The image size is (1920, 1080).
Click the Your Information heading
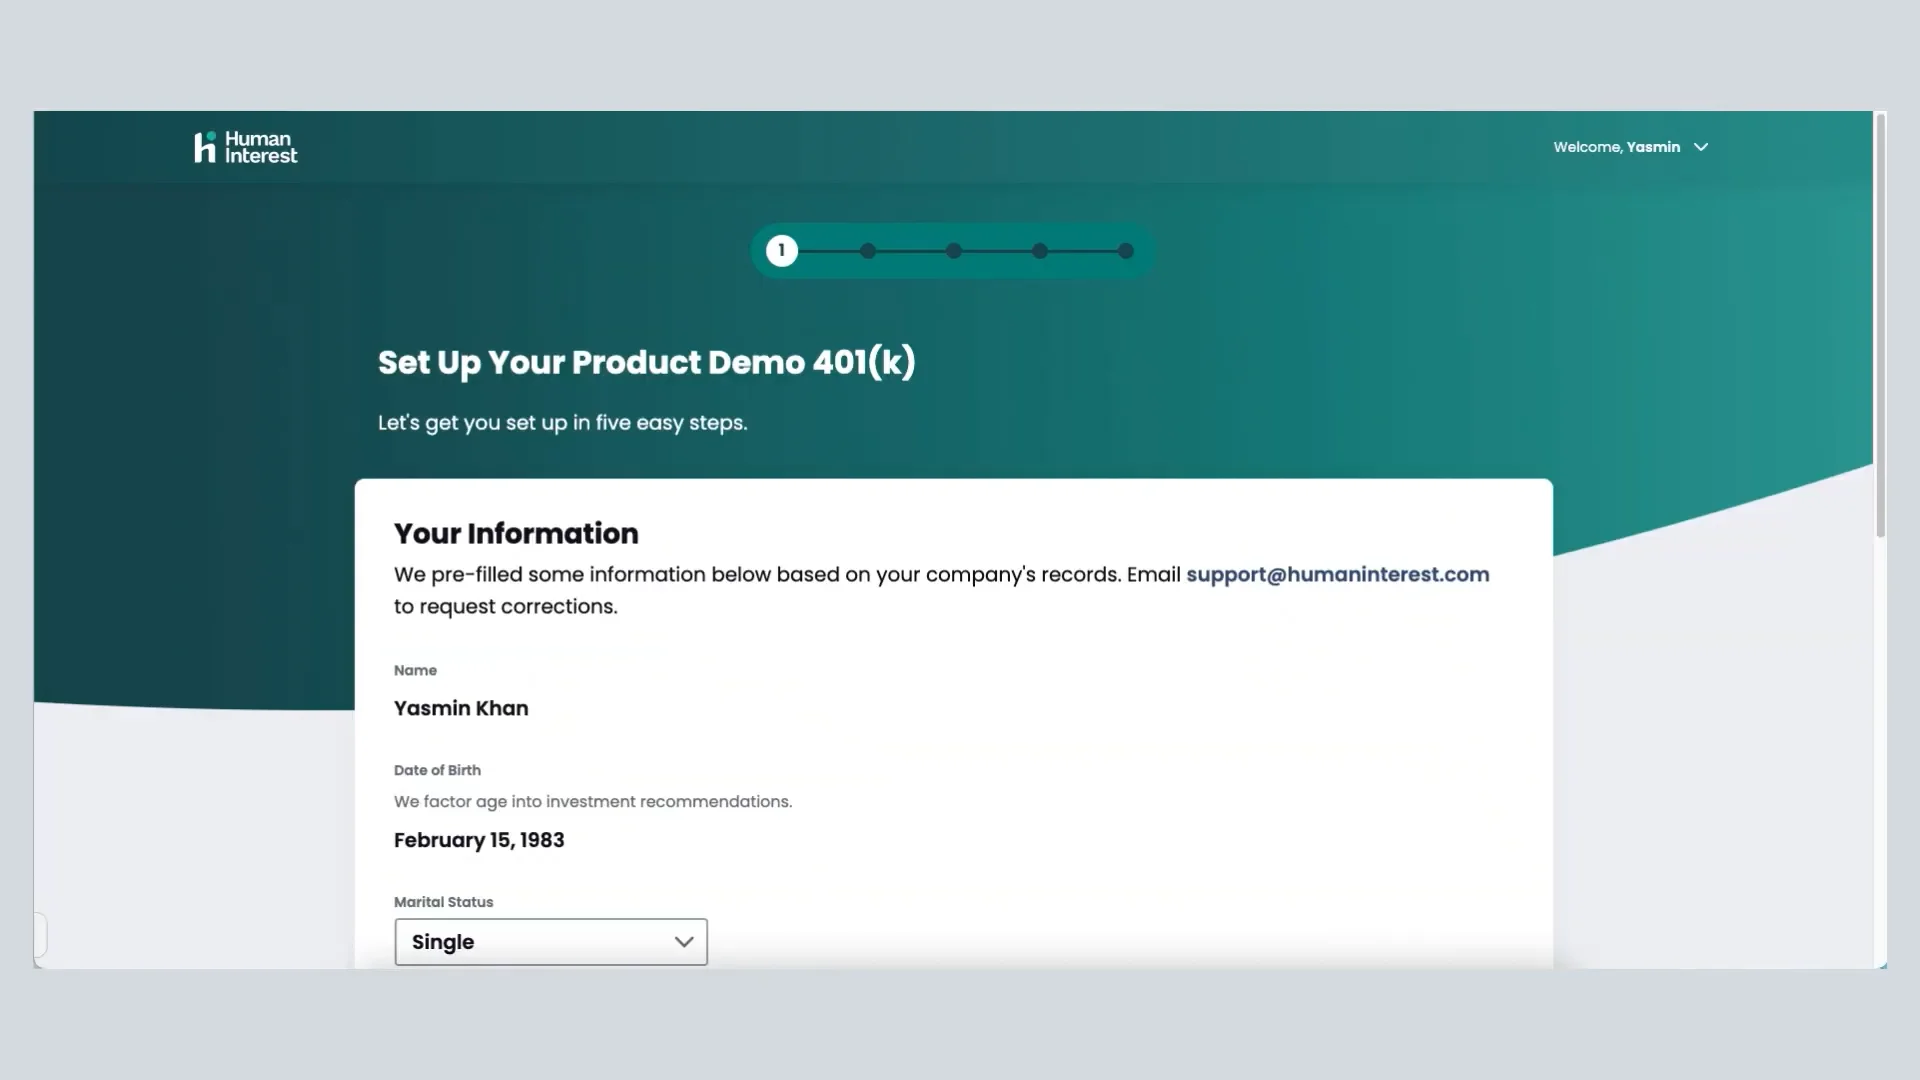click(x=516, y=534)
